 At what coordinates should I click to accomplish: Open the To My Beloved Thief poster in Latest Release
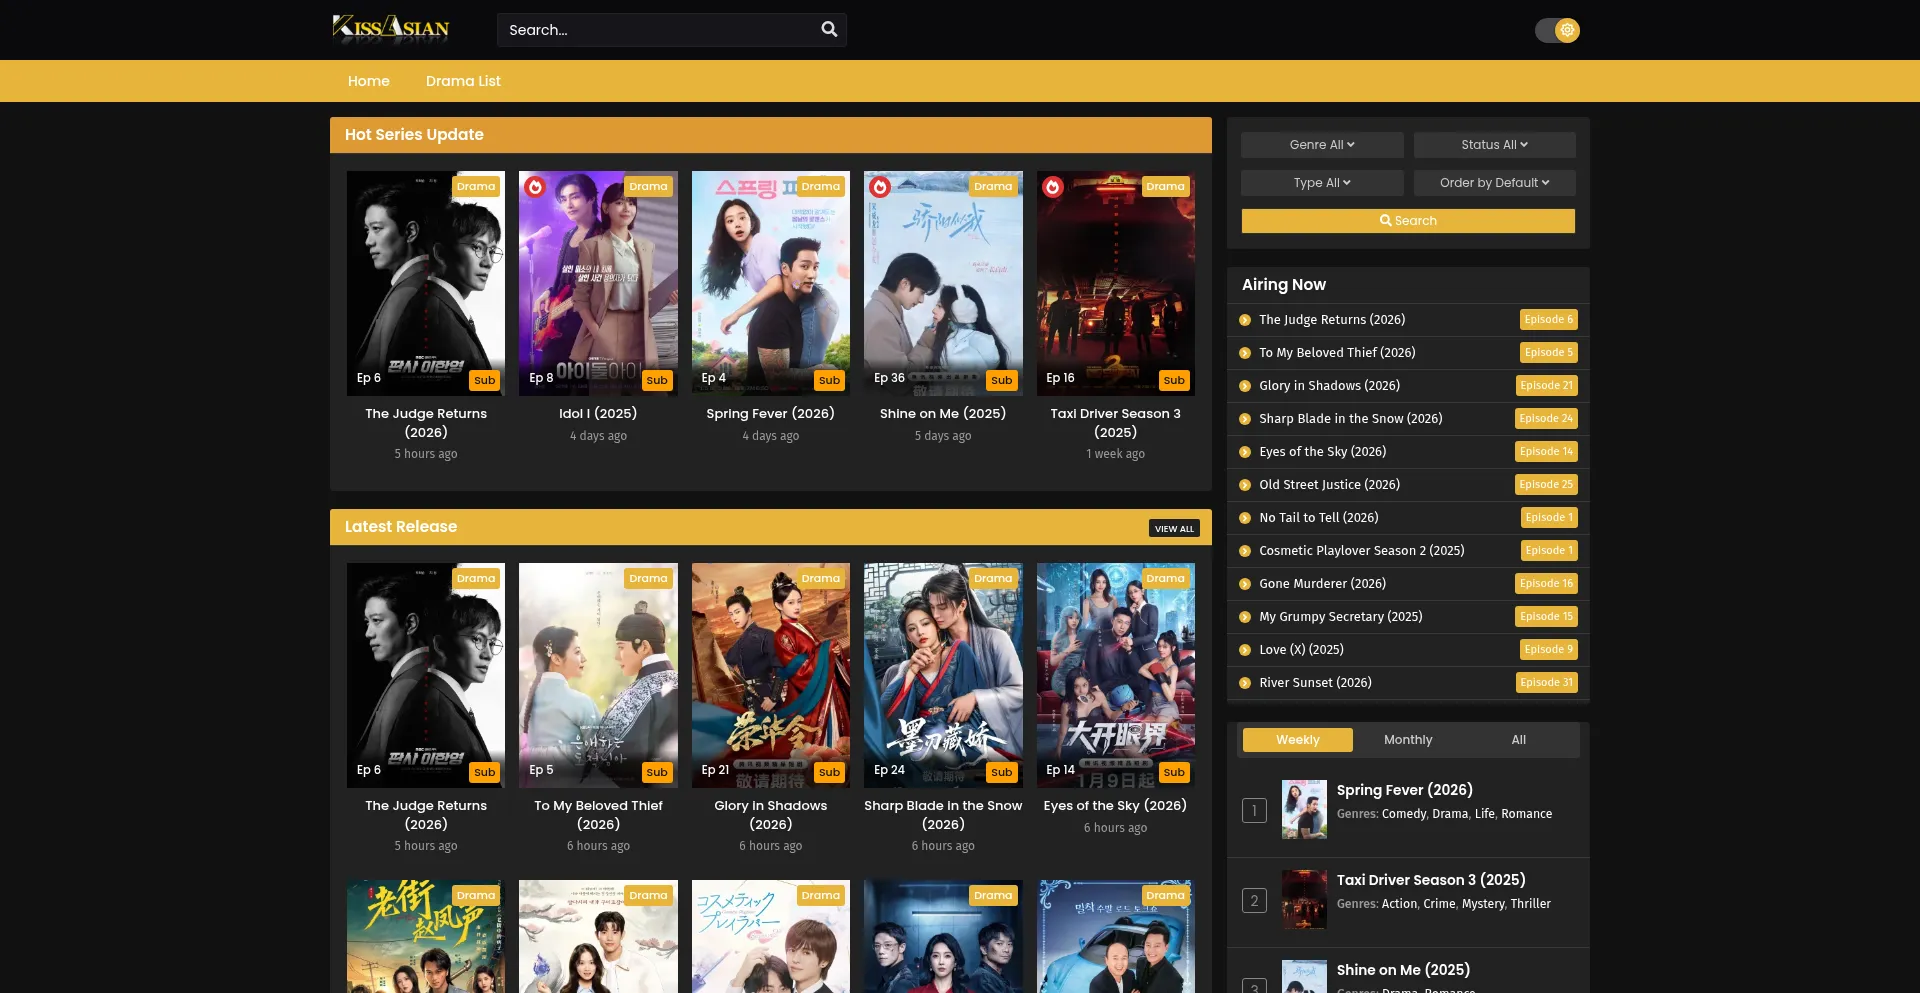pos(598,675)
